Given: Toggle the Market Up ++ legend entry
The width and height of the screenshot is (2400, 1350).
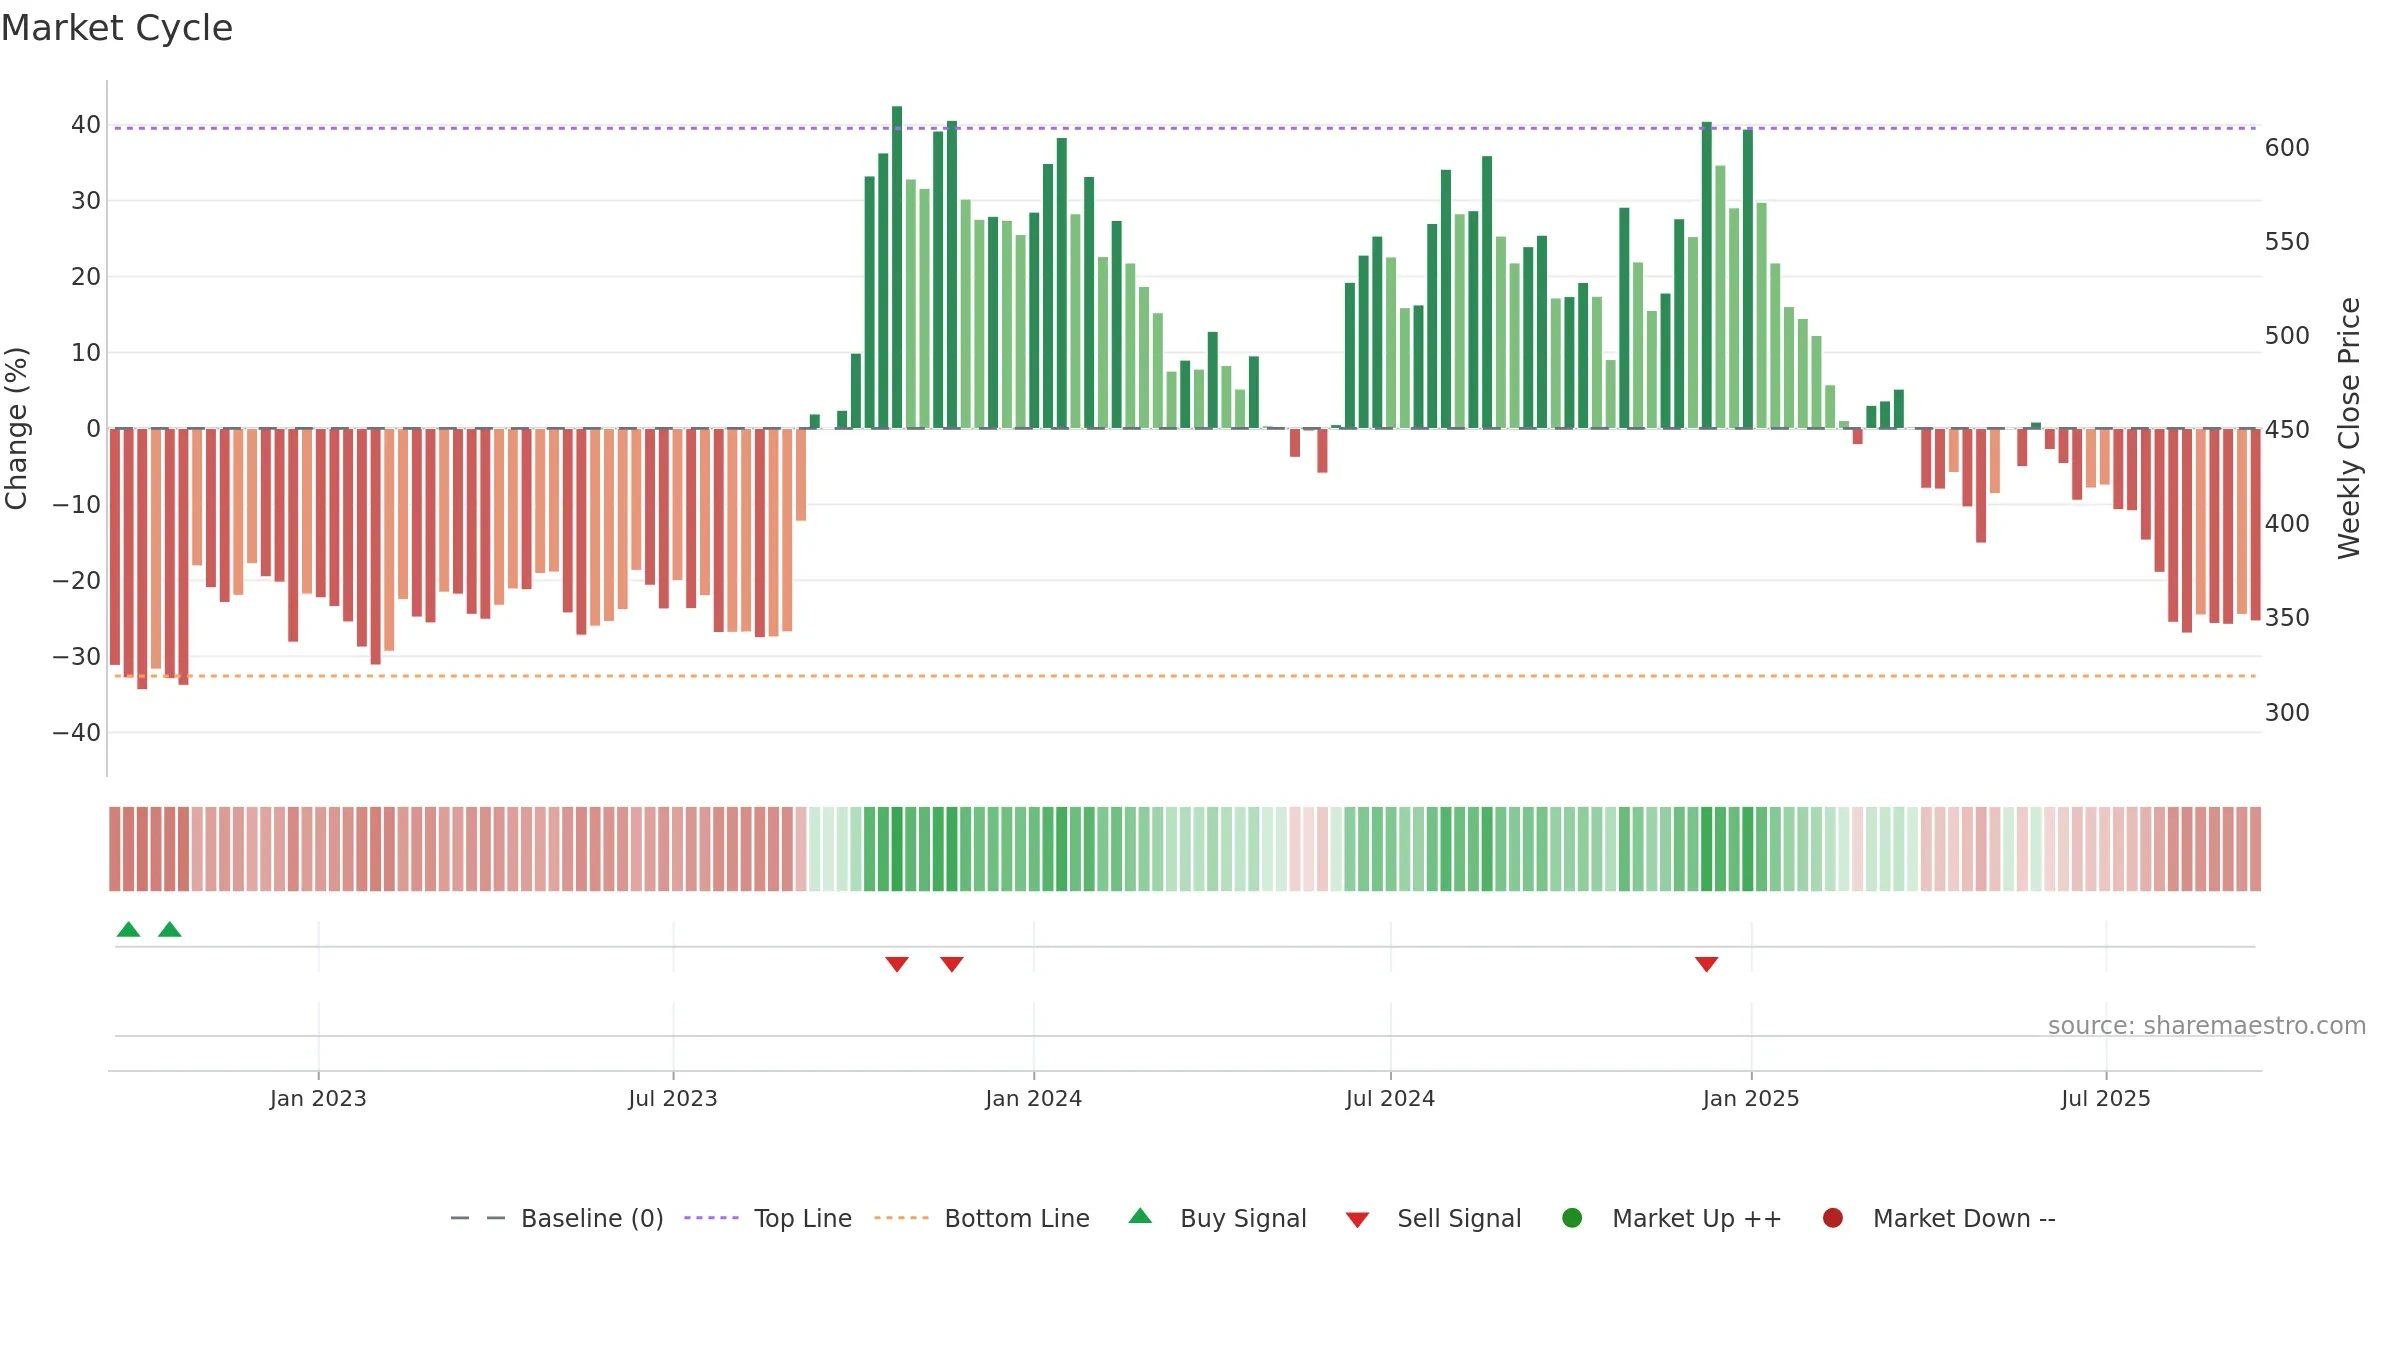Looking at the screenshot, I should coord(1671,1218).
